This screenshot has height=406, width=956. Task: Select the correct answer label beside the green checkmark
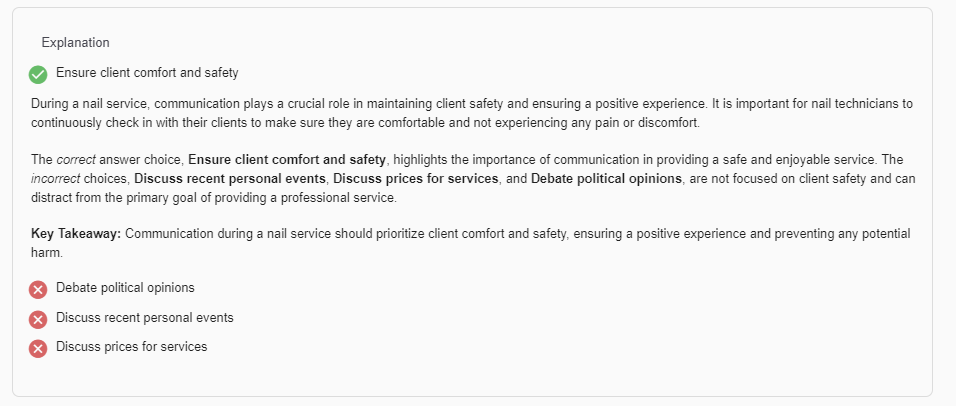point(147,73)
